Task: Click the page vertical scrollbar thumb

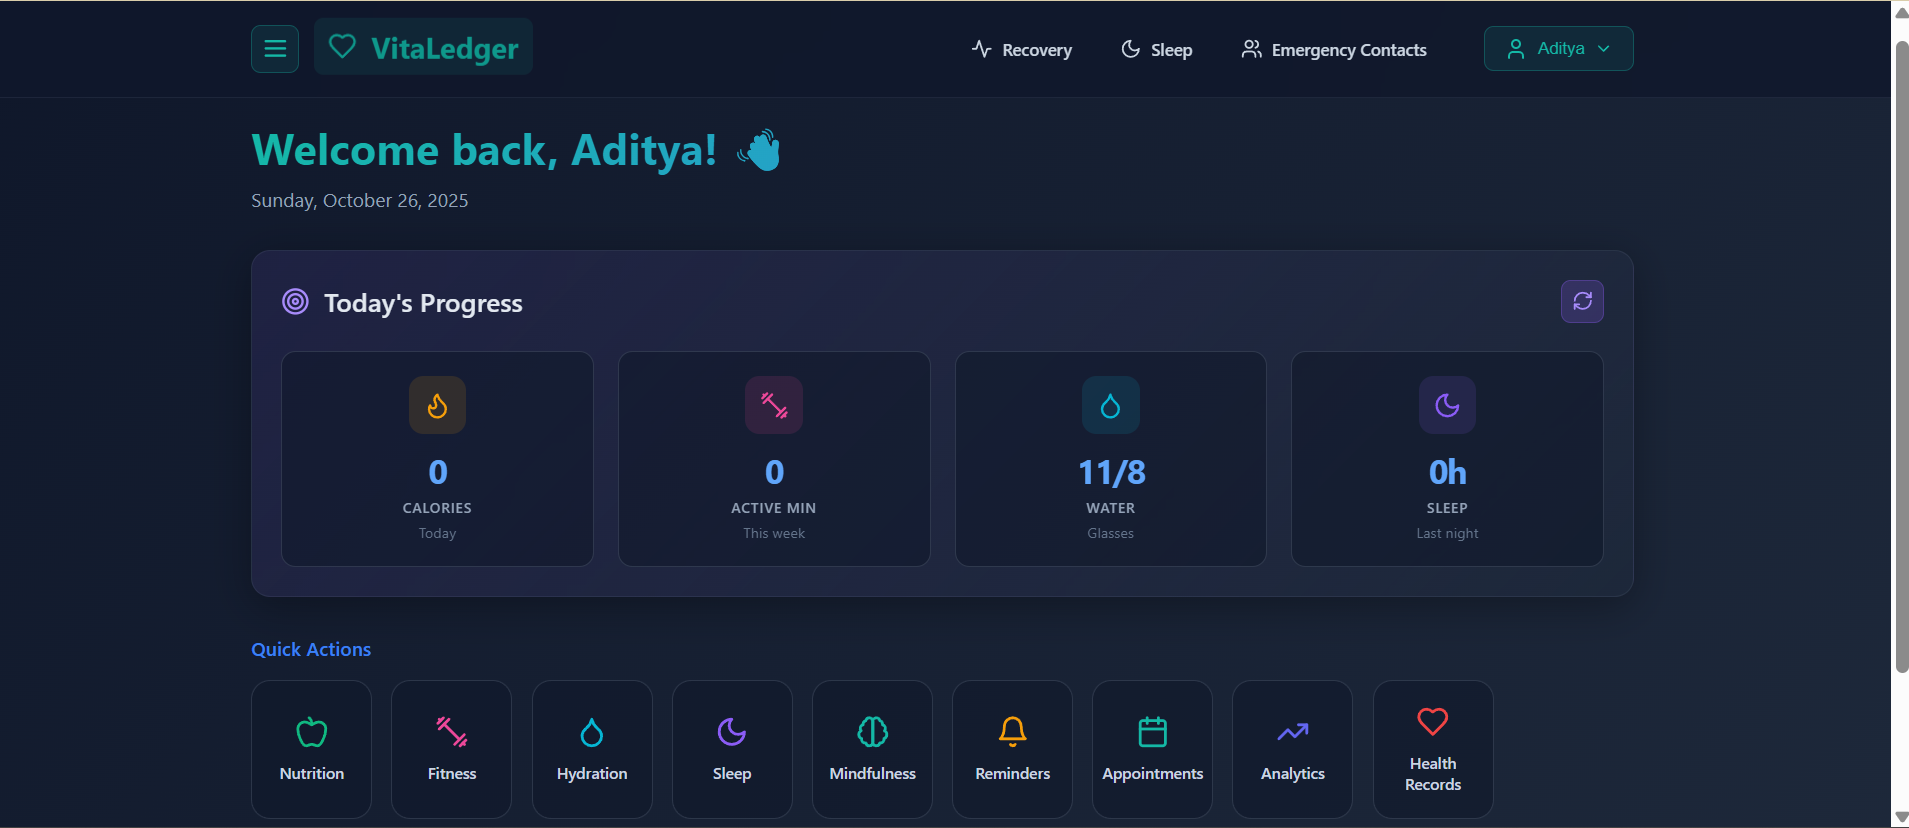Action: point(1901,357)
